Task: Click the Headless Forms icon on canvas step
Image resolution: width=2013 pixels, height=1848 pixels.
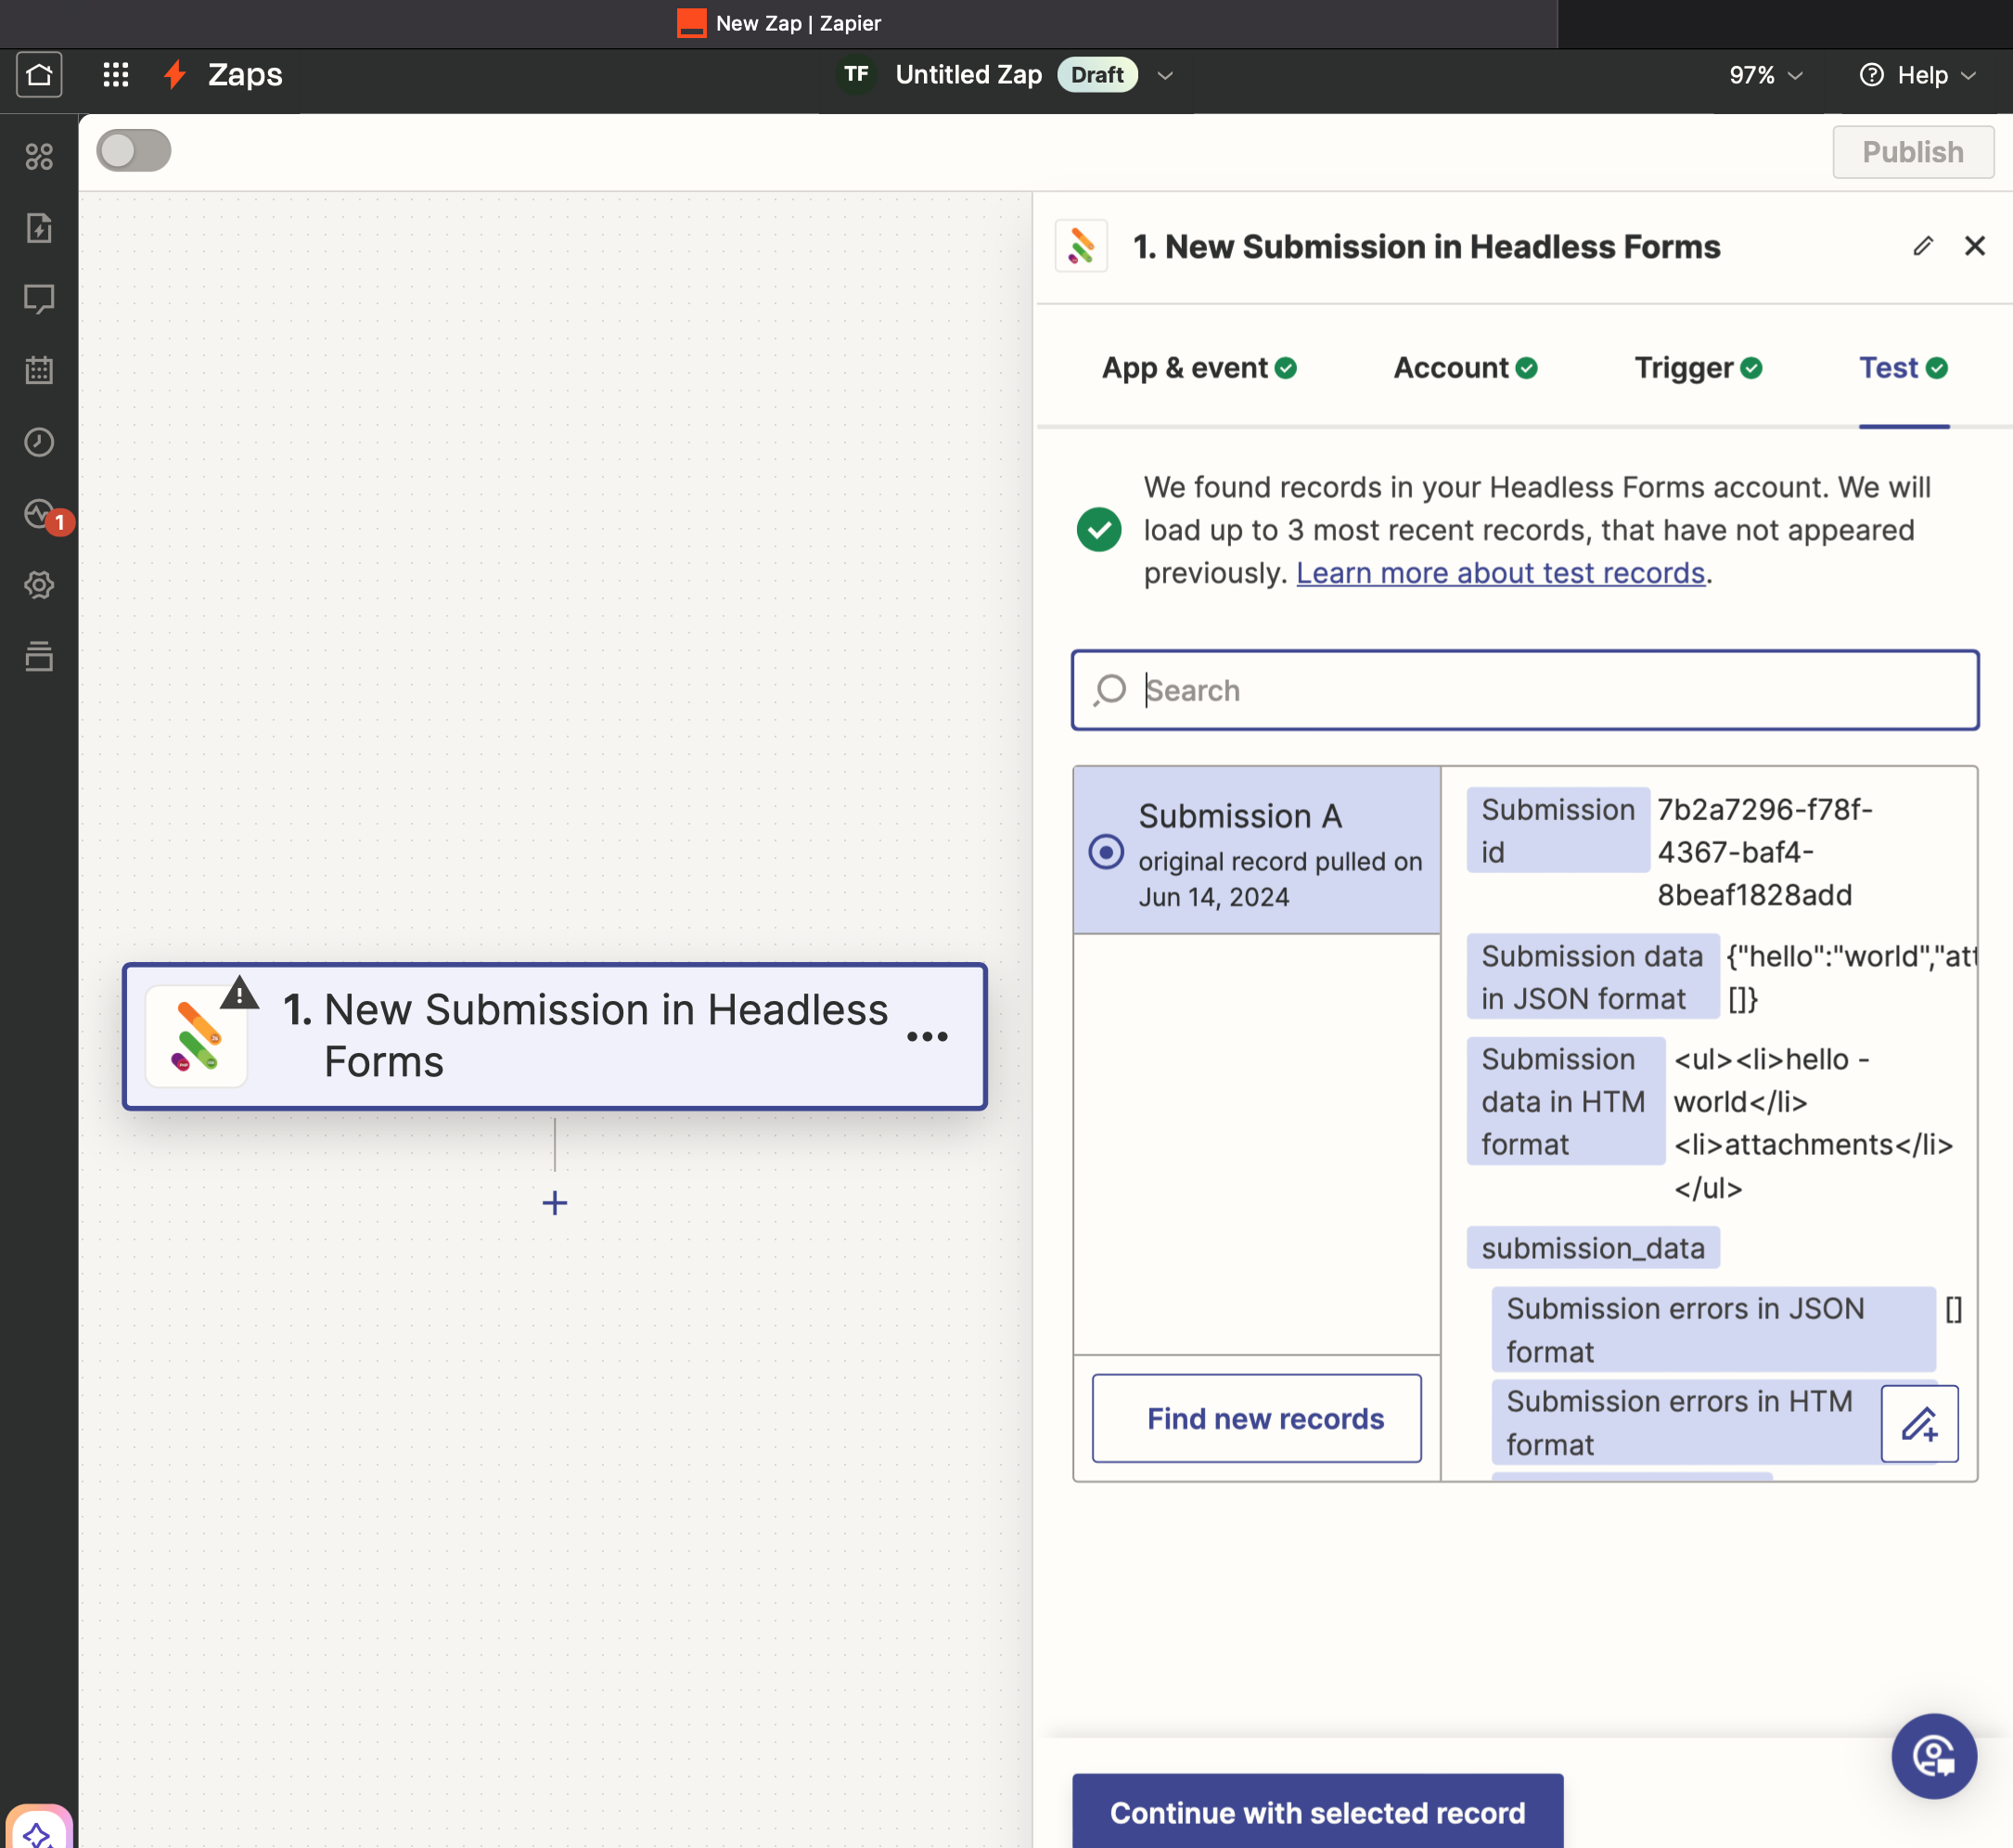Action: 196,1037
